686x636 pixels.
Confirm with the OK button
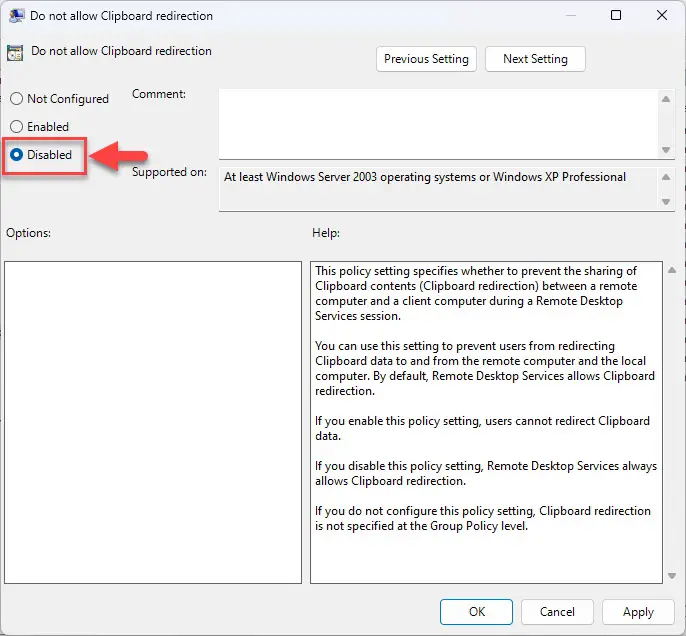pyautogui.click(x=476, y=612)
